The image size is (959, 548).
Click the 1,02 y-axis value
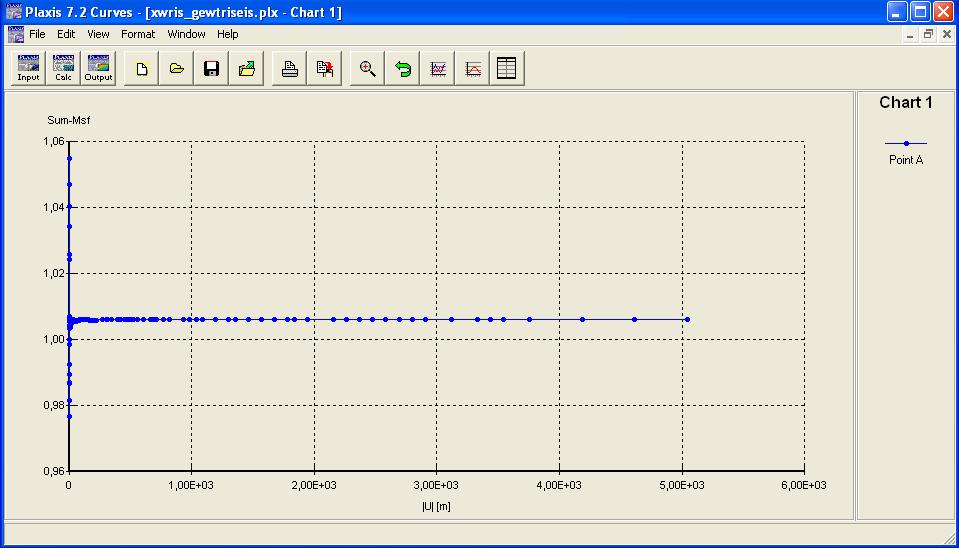53,273
